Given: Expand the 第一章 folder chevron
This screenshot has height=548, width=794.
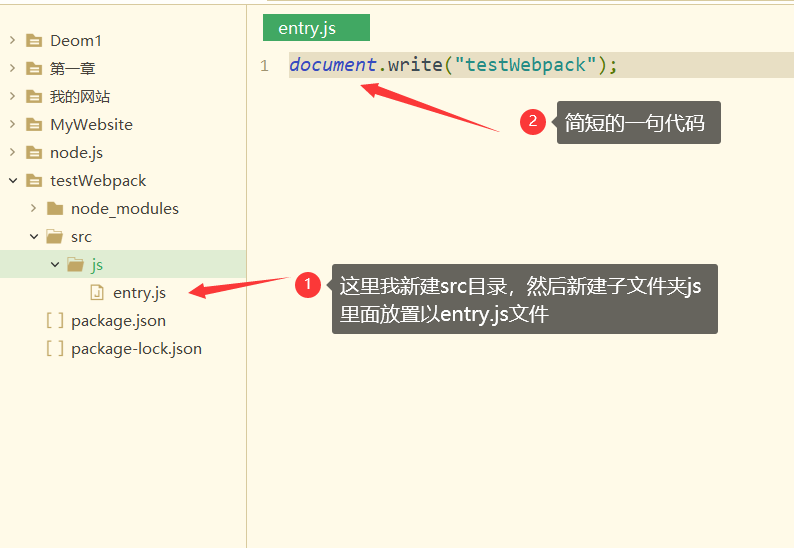Looking at the screenshot, I should 13,68.
